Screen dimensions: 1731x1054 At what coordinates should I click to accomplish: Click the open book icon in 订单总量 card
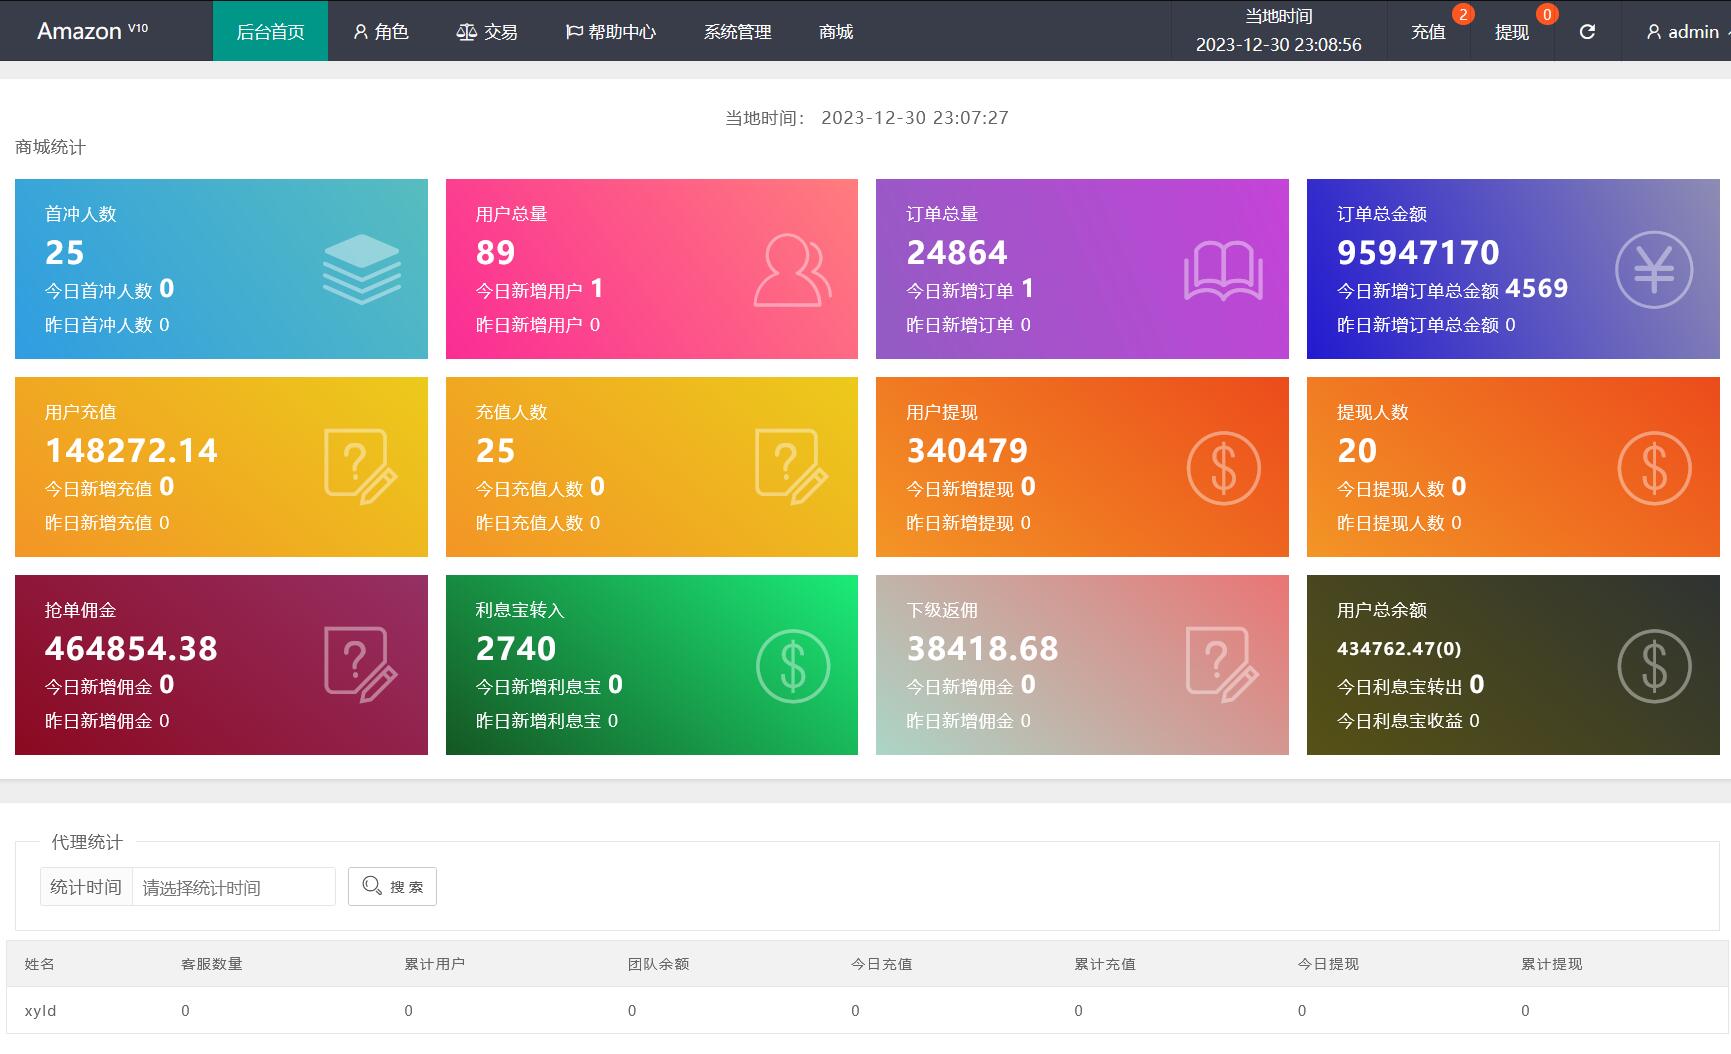click(1223, 270)
